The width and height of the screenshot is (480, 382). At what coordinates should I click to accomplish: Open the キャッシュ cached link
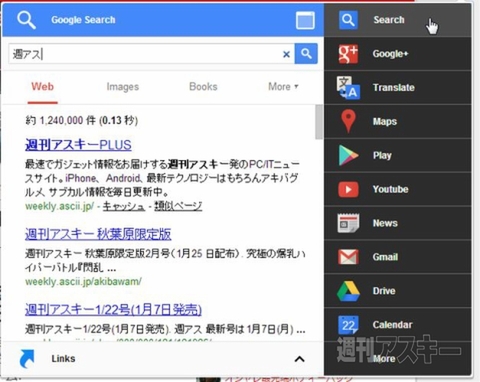coord(124,206)
